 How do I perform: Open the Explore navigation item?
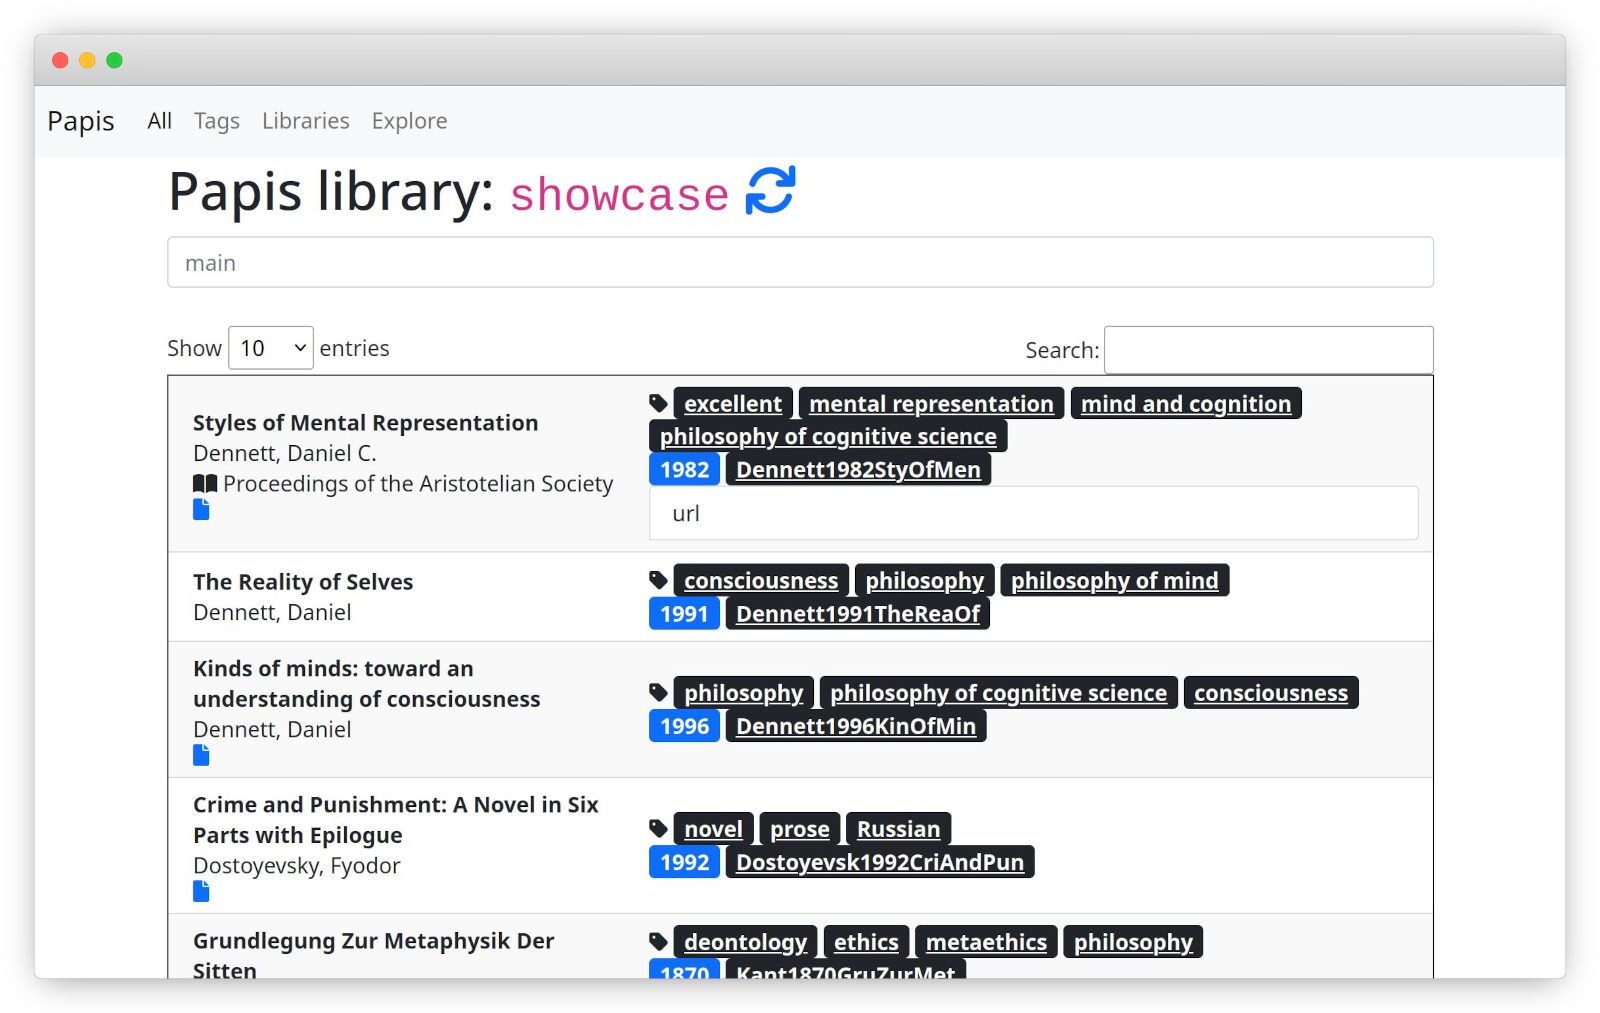[410, 121]
